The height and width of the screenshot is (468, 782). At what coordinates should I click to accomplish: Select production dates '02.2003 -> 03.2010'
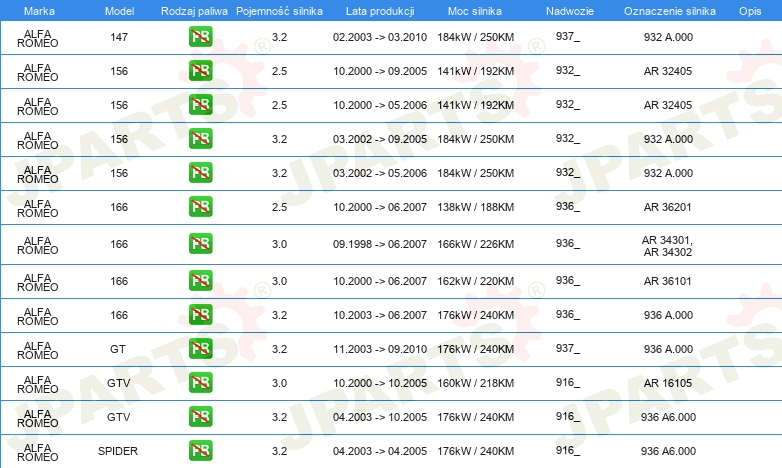click(380, 37)
